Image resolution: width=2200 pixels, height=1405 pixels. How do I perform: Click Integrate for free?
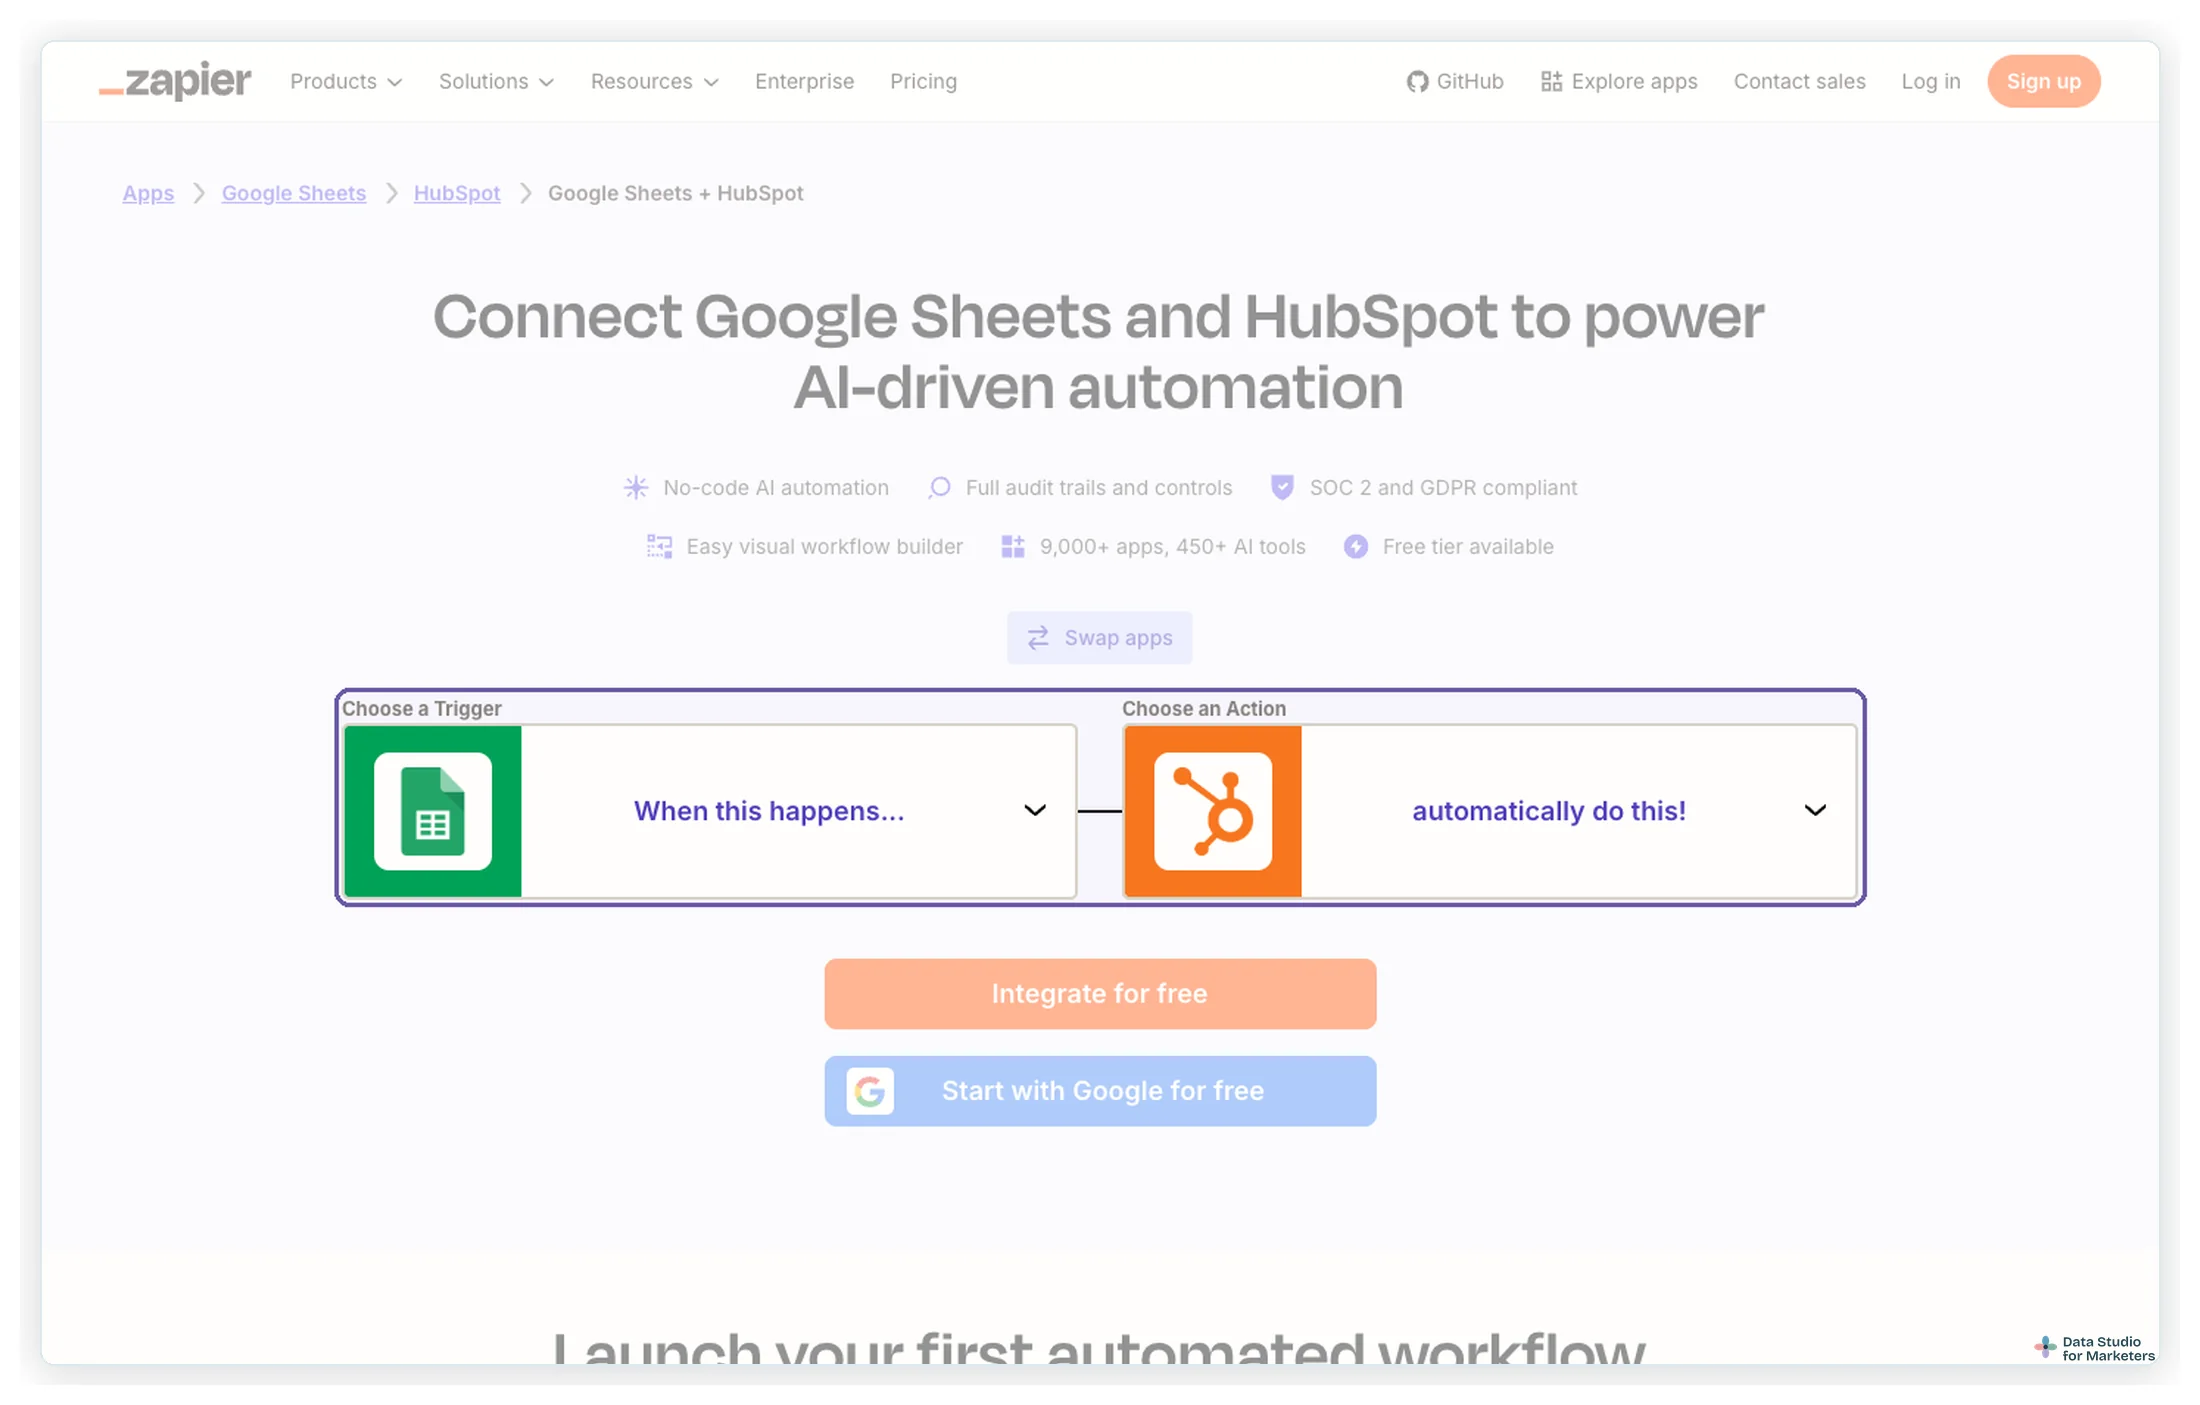(1100, 994)
